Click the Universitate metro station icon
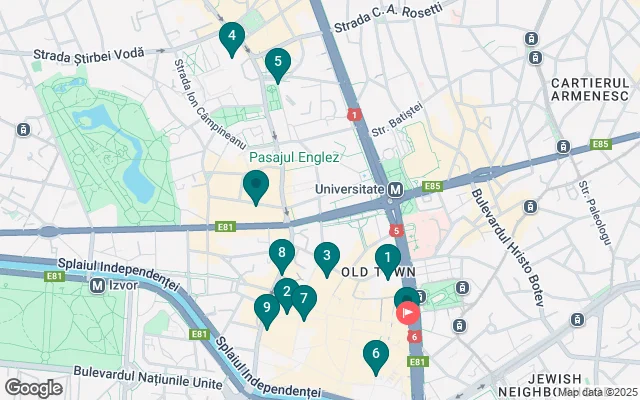 (x=395, y=190)
